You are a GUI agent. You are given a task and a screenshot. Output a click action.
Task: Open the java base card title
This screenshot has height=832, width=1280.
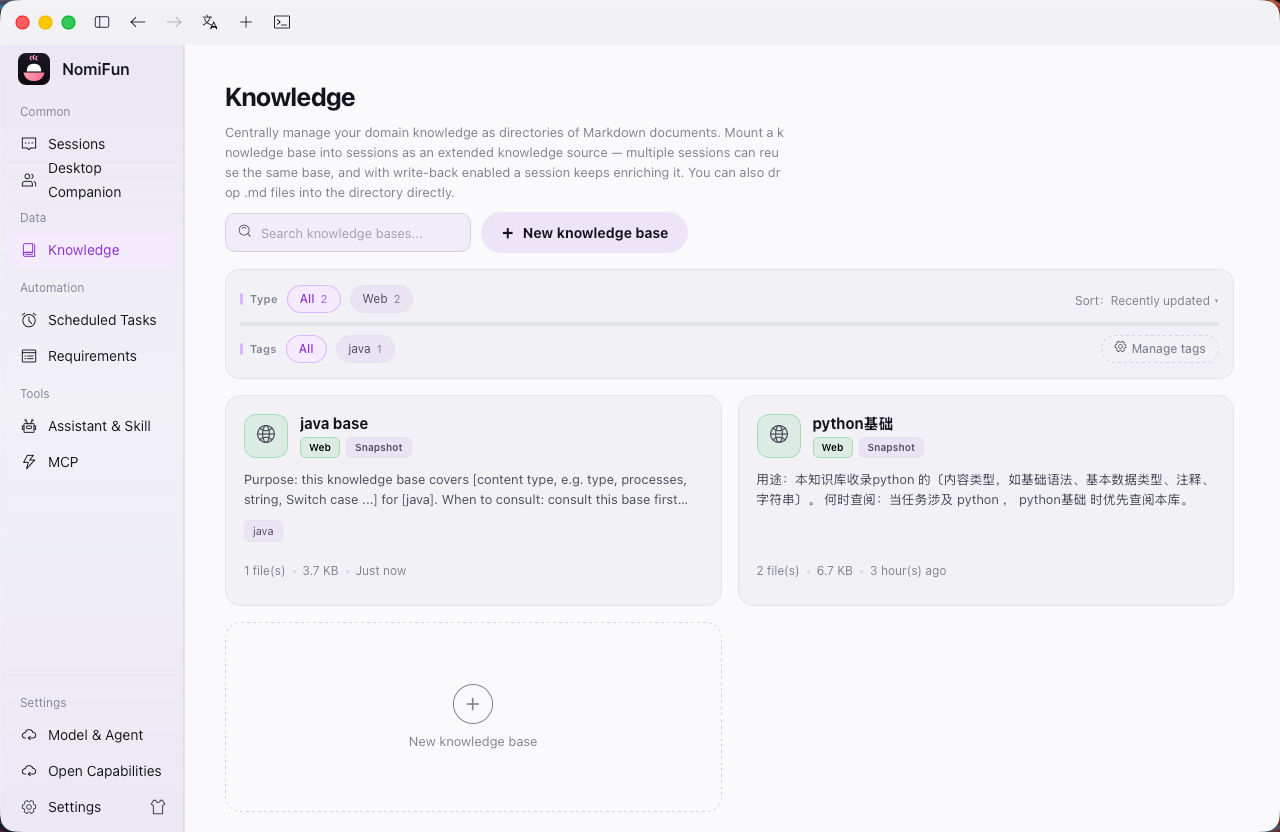pyautogui.click(x=334, y=424)
